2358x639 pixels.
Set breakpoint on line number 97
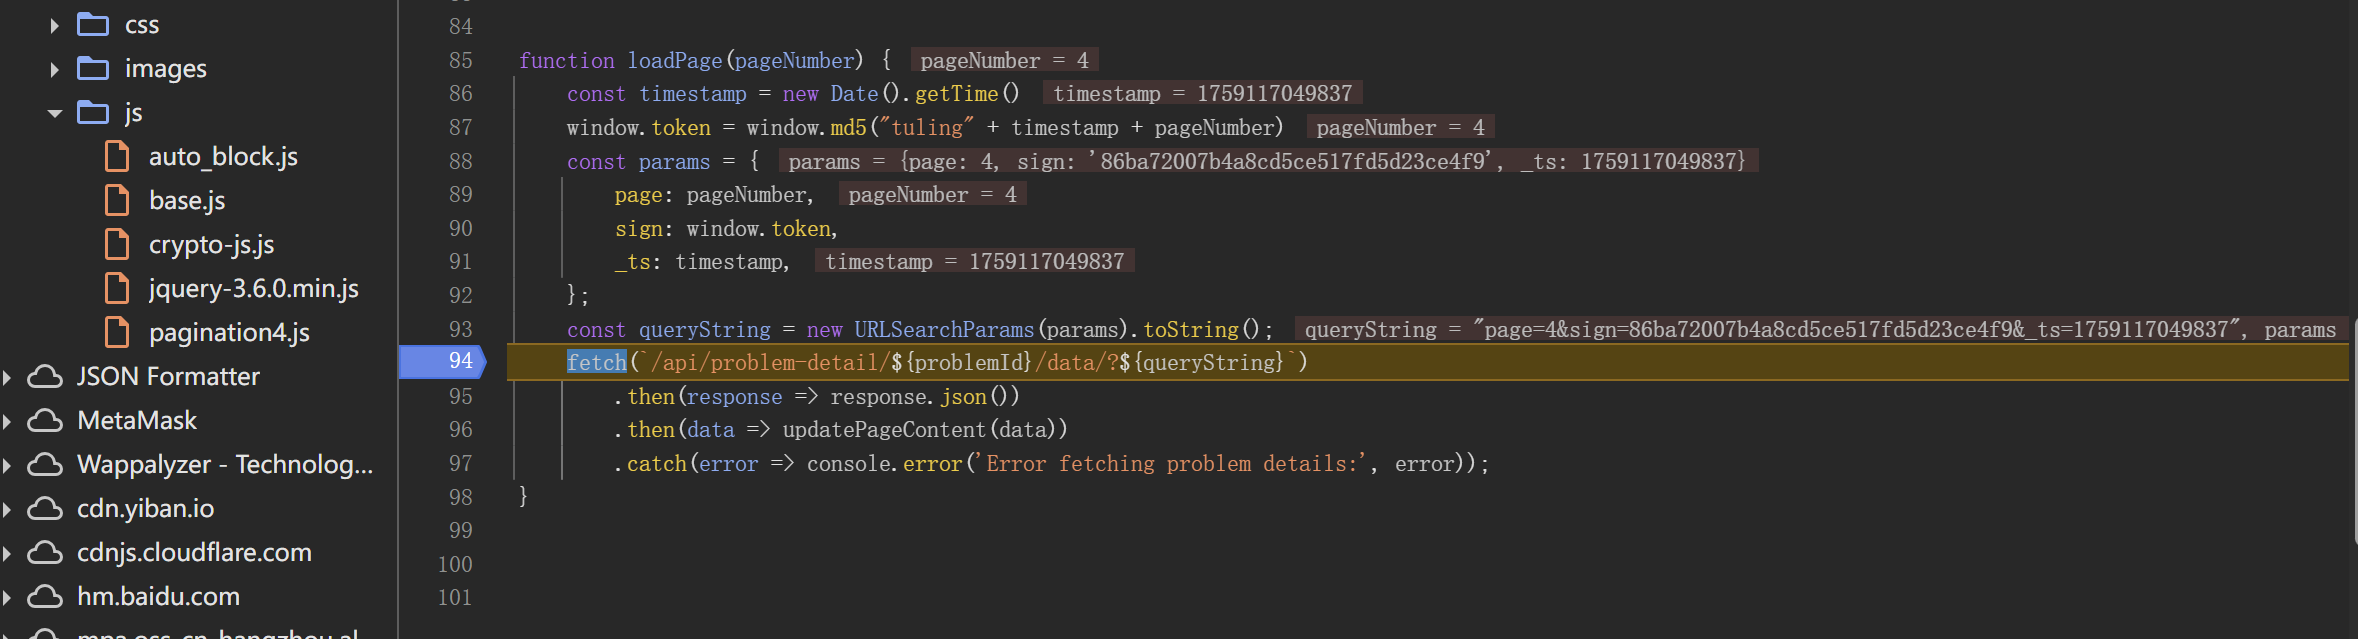(x=460, y=464)
